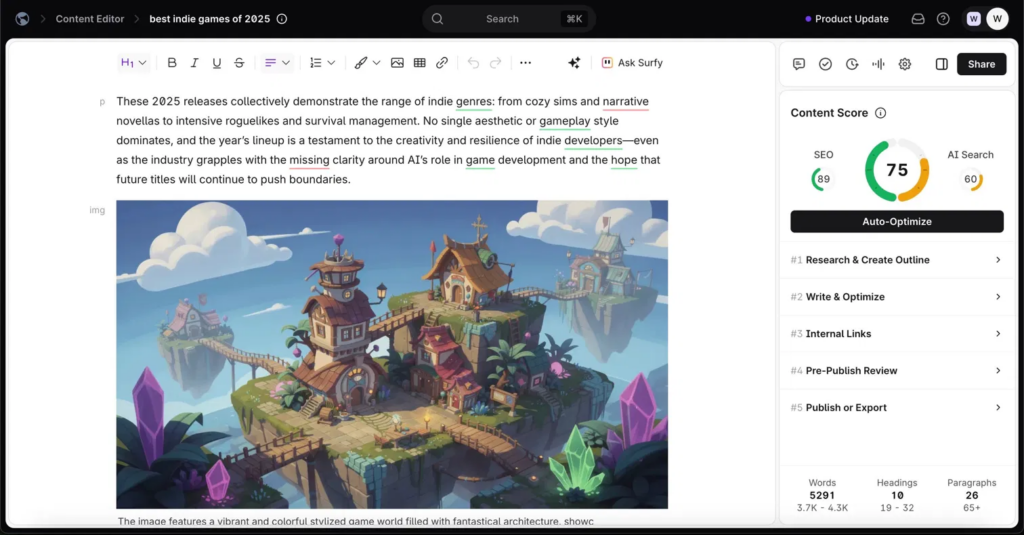Click the document title 'best indie games of 2025'
1024x535 pixels.
210,19
